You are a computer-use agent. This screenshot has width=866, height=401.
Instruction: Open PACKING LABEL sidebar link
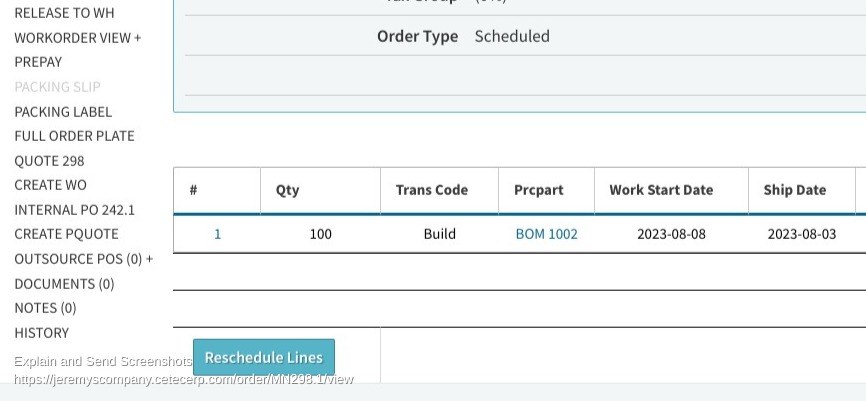[x=63, y=111]
